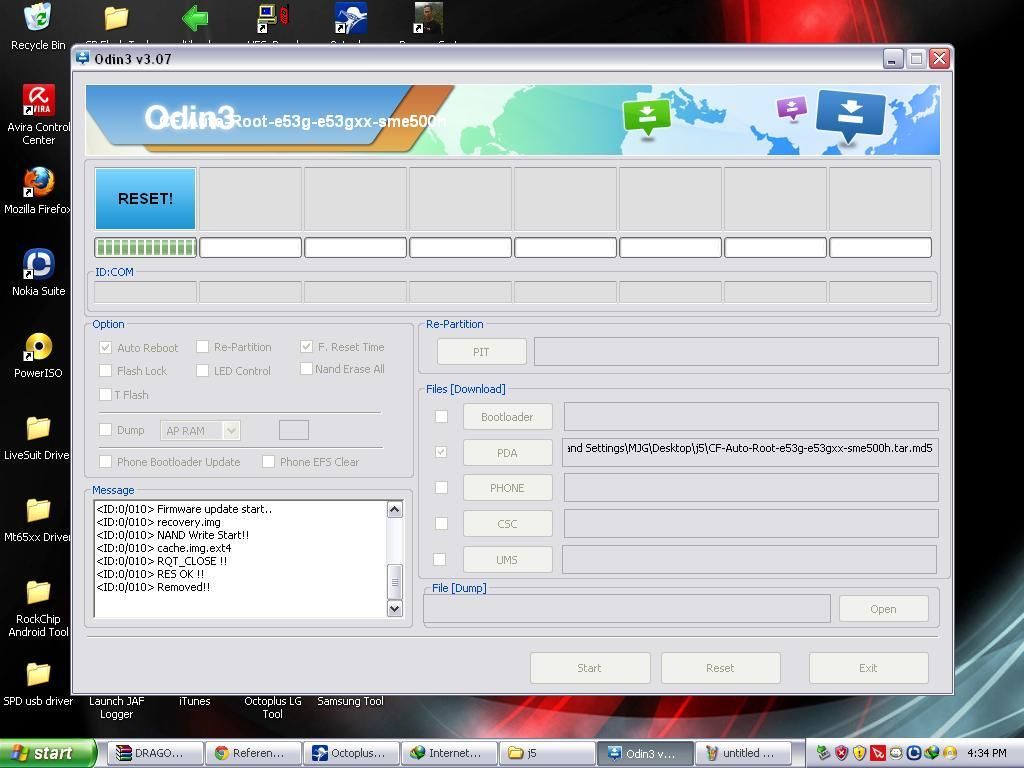Screen dimensions: 1024x768
Task: Click the red shield security alert tray icon
Action: click(841, 753)
